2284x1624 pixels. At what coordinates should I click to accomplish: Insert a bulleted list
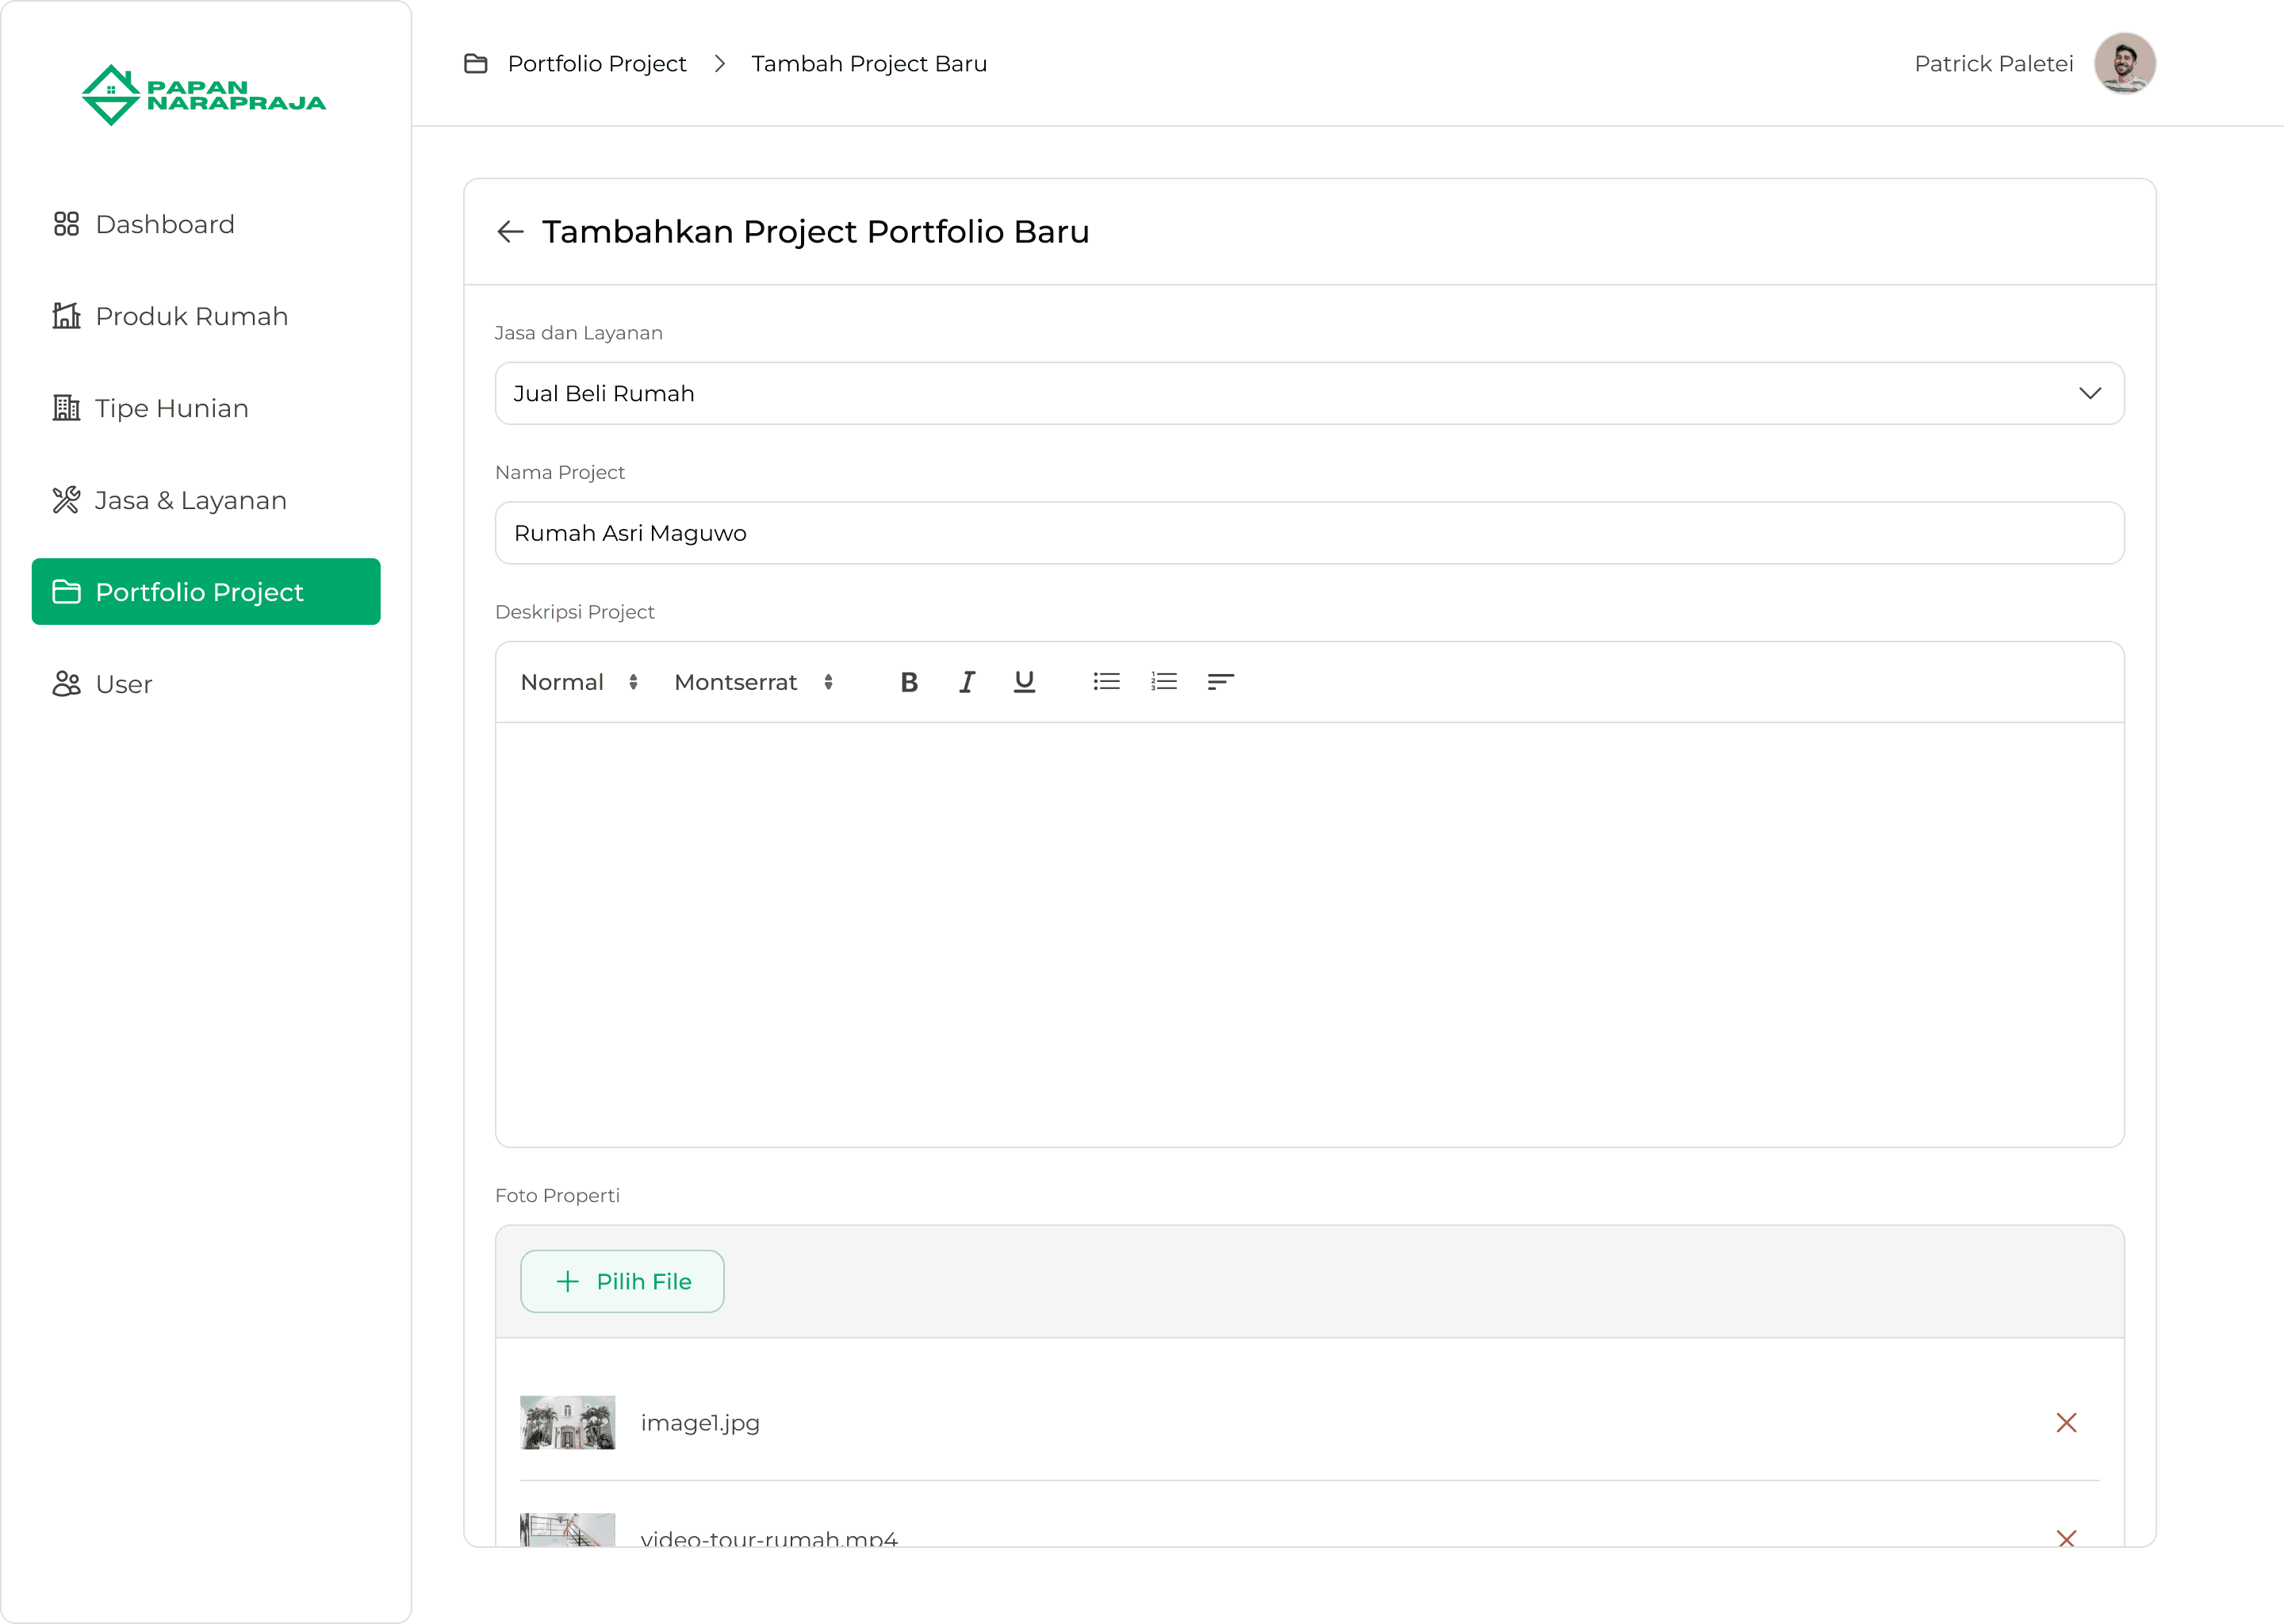point(1106,682)
